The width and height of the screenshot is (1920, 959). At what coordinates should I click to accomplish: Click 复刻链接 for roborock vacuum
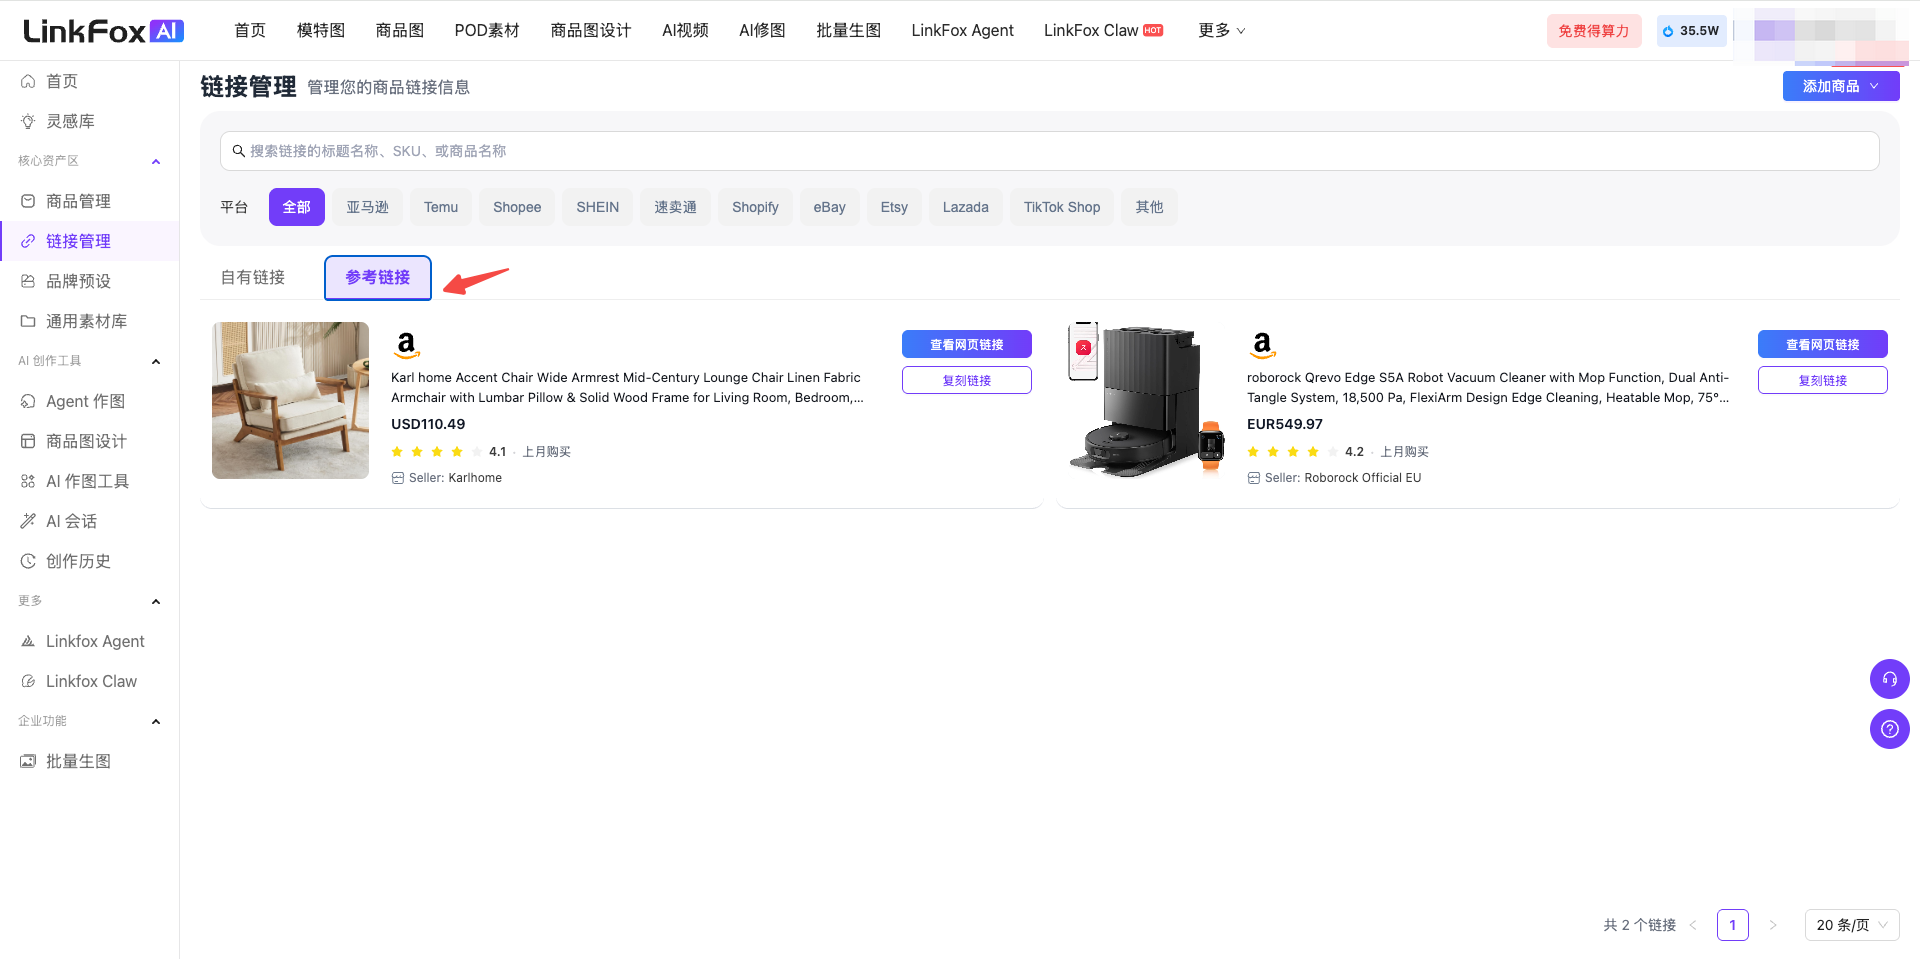click(x=1823, y=380)
